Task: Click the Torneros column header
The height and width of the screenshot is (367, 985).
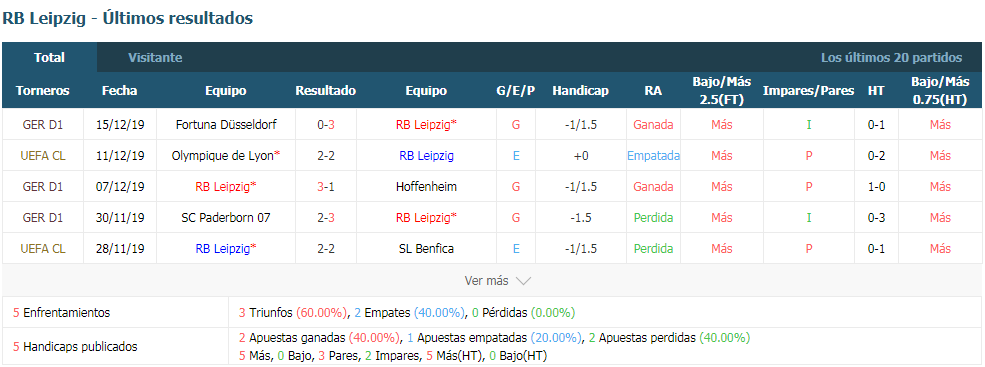Action: coord(43,91)
